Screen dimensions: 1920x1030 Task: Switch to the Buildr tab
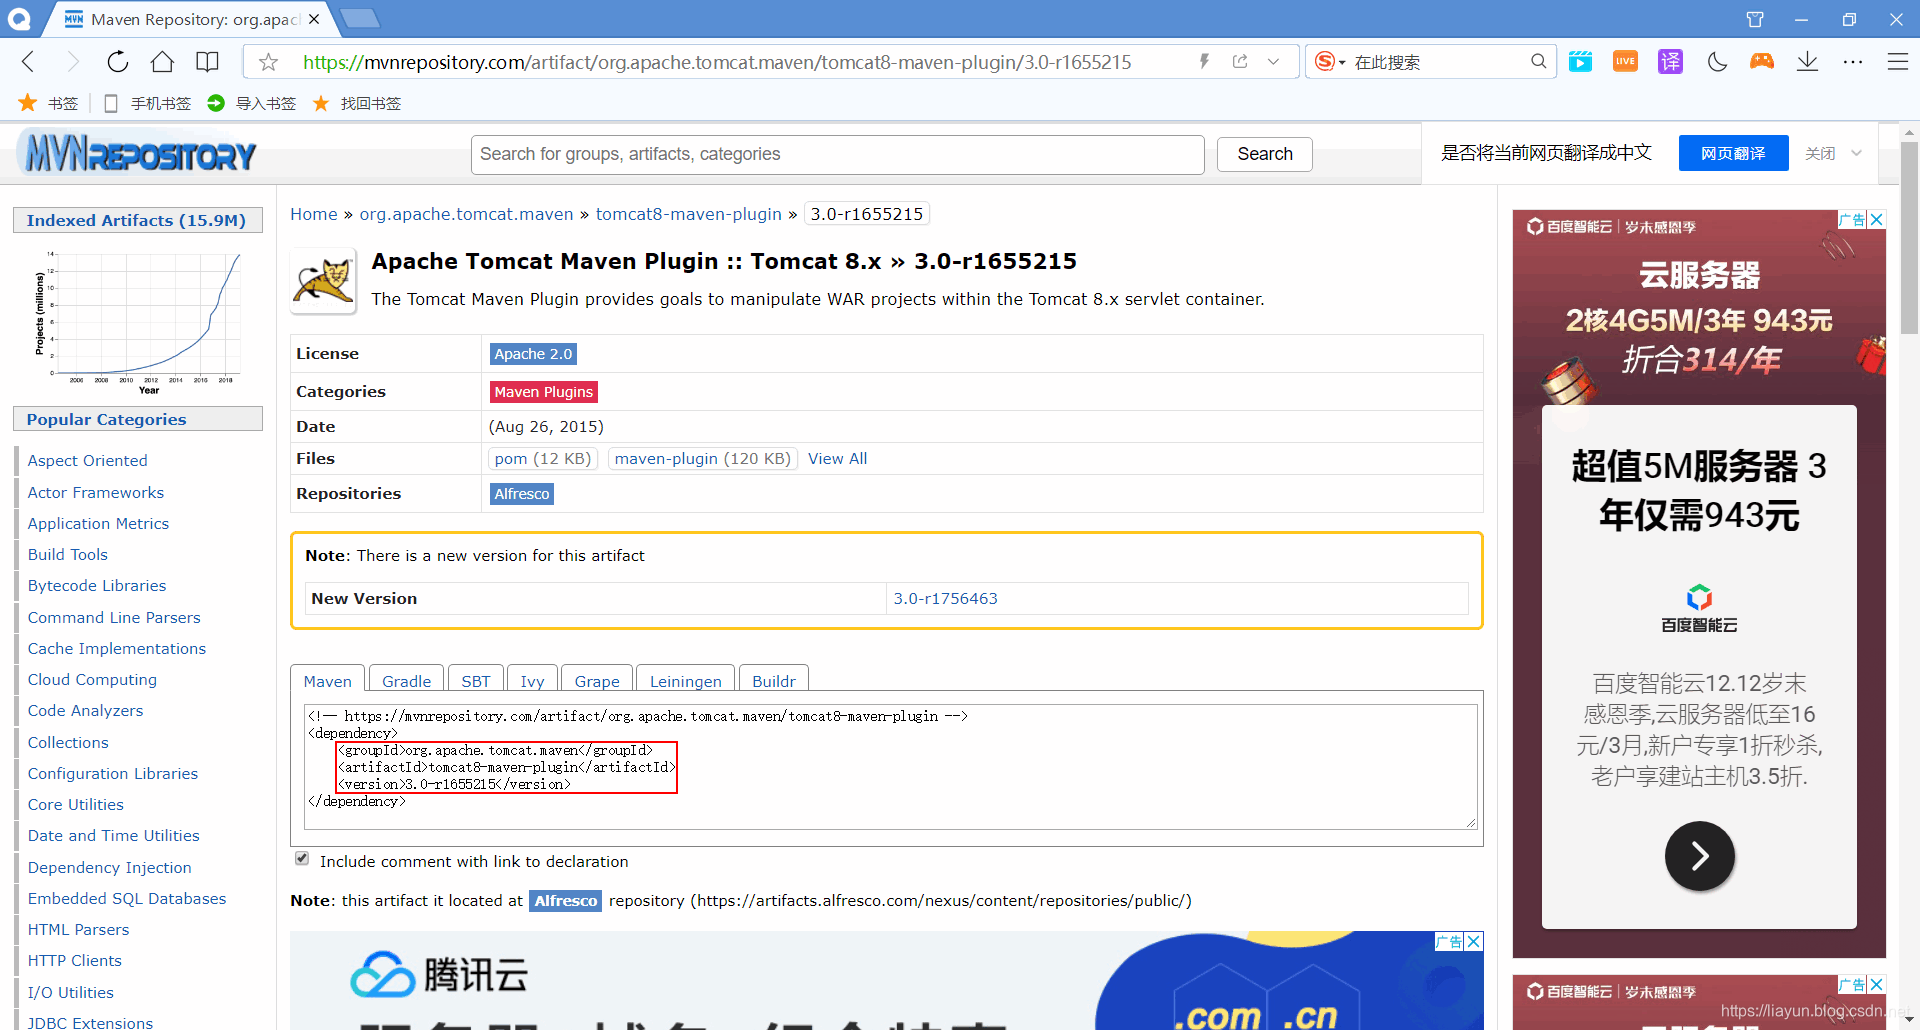774,680
